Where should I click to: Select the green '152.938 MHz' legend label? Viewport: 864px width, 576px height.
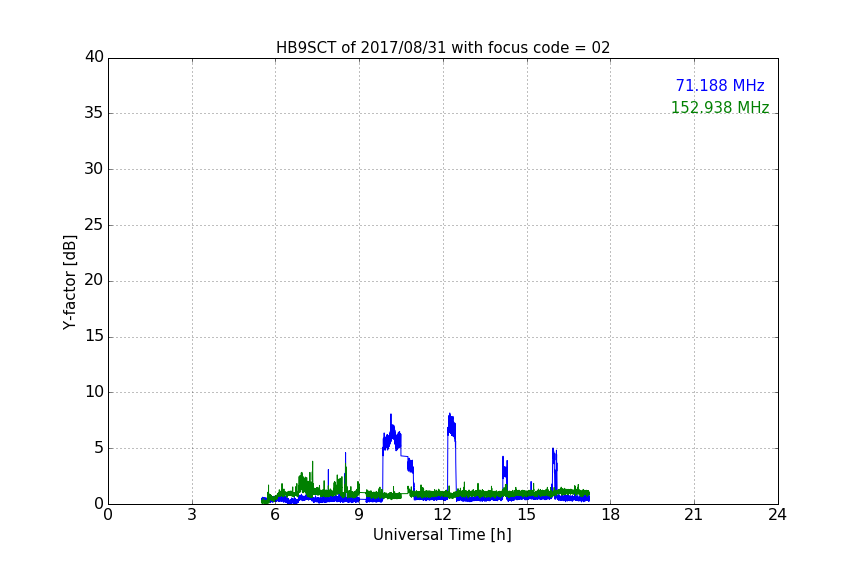click(x=720, y=107)
